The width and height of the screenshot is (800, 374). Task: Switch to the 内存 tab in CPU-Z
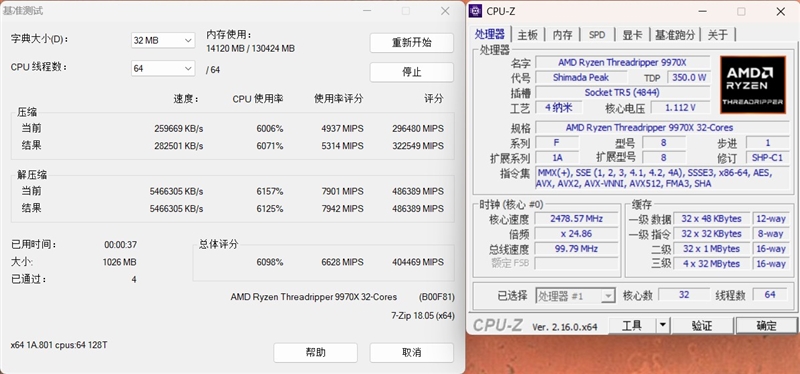point(562,35)
